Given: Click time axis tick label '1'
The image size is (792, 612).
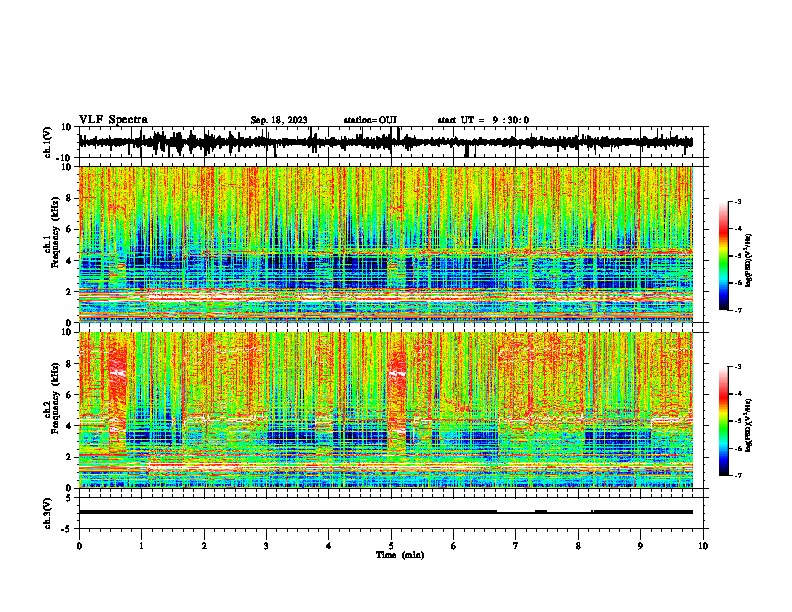Looking at the screenshot, I should pyautogui.click(x=141, y=546).
